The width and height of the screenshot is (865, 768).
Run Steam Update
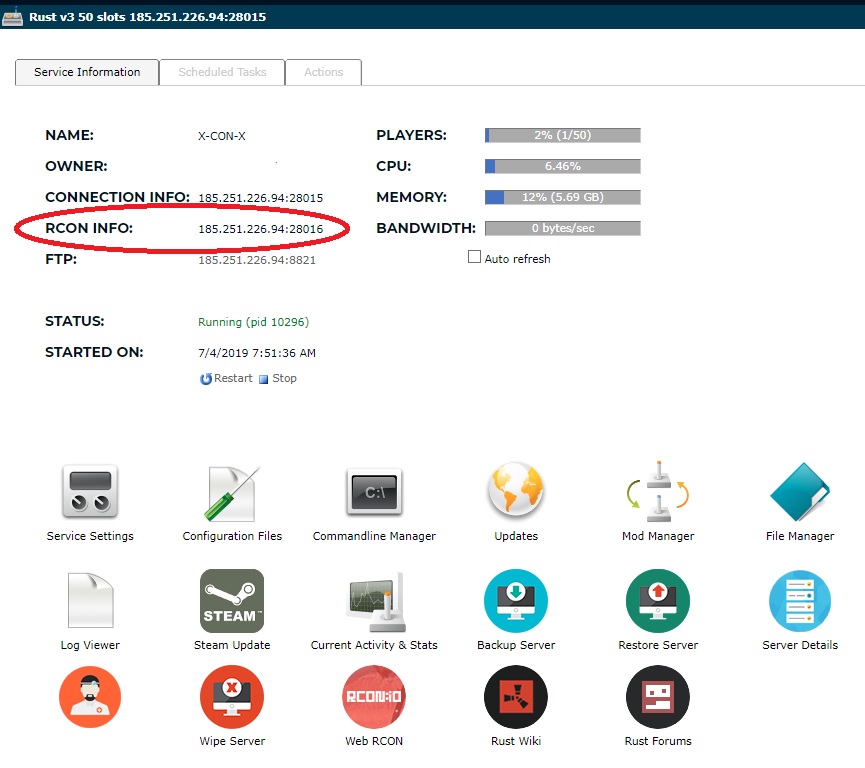point(232,601)
